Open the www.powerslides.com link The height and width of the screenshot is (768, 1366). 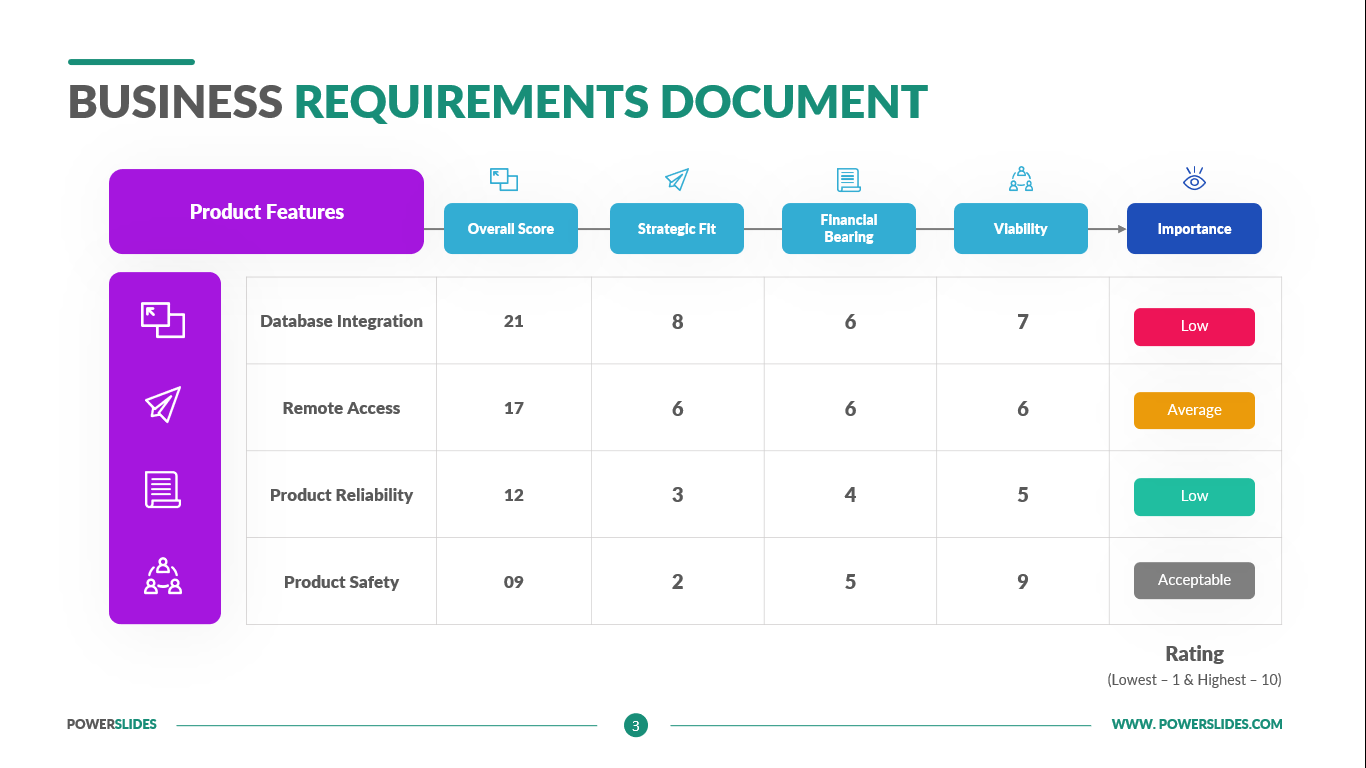(x=1197, y=724)
